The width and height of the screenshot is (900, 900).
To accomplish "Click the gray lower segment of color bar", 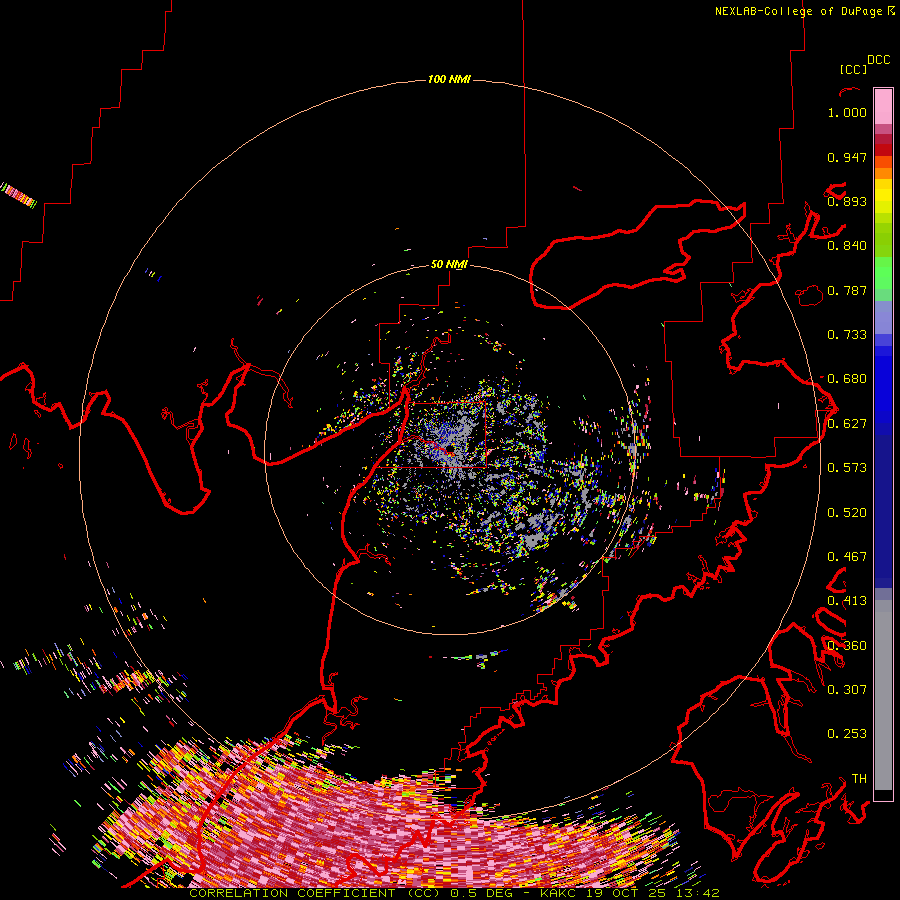I will coord(883,695).
